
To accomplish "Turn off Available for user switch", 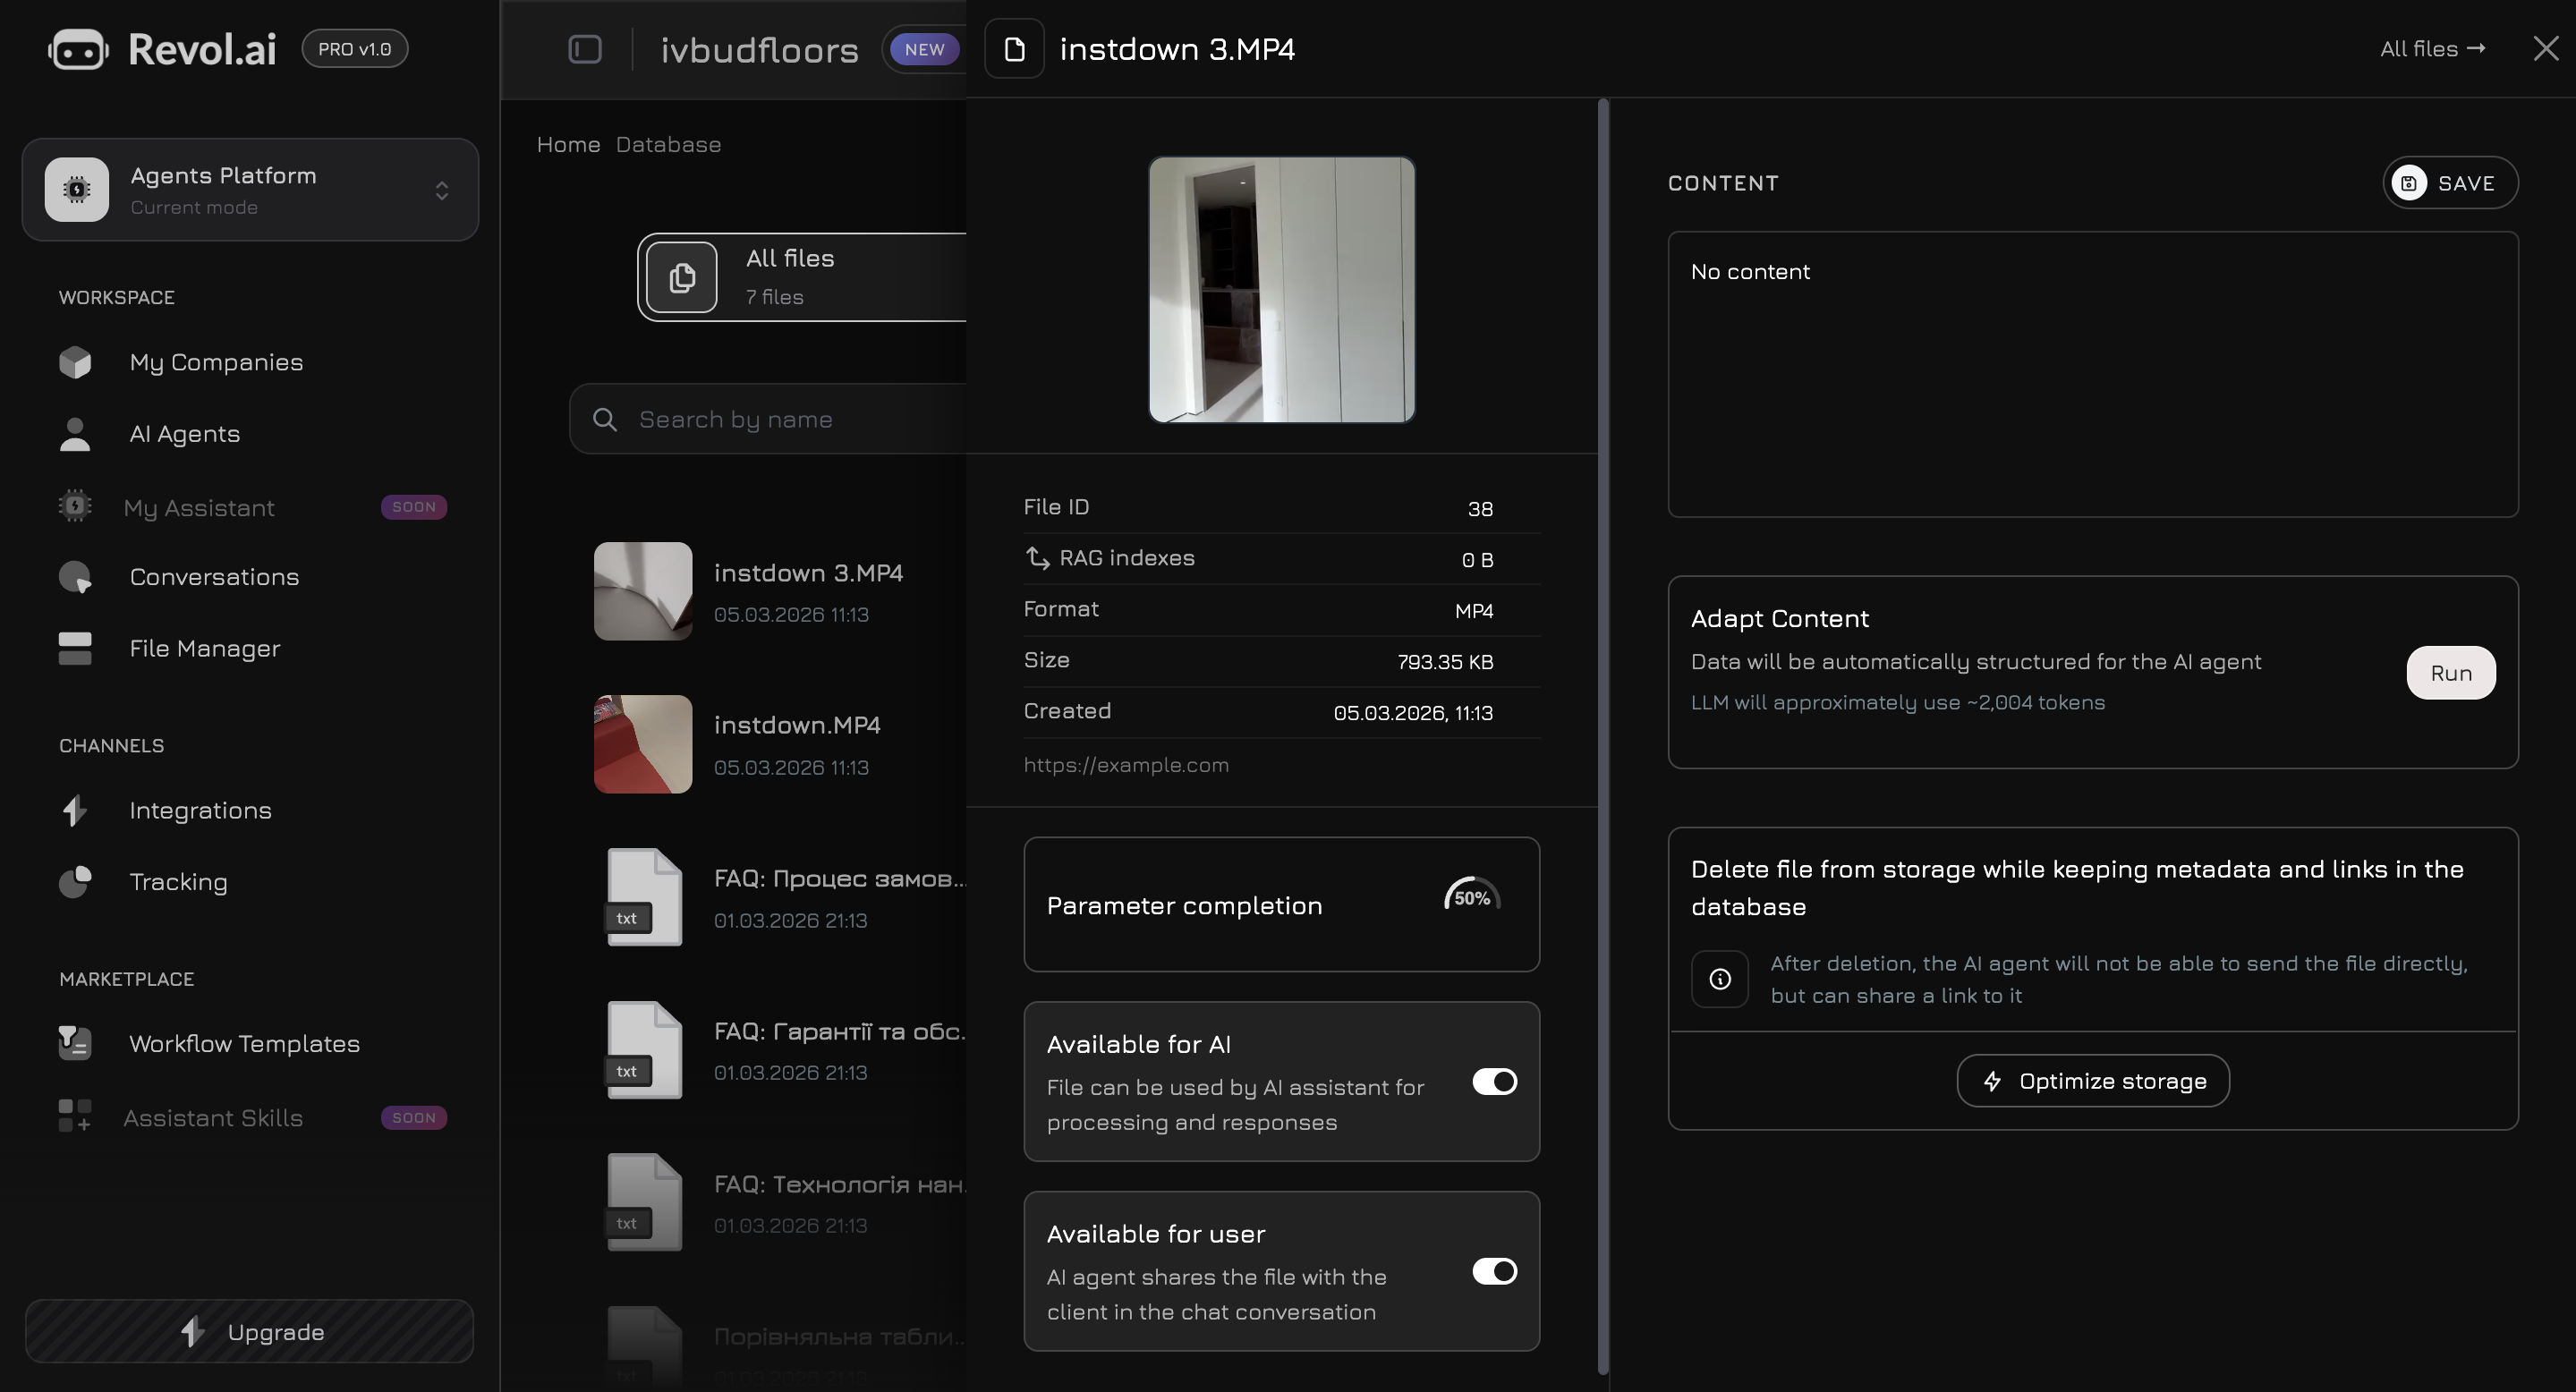I will click(1493, 1271).
